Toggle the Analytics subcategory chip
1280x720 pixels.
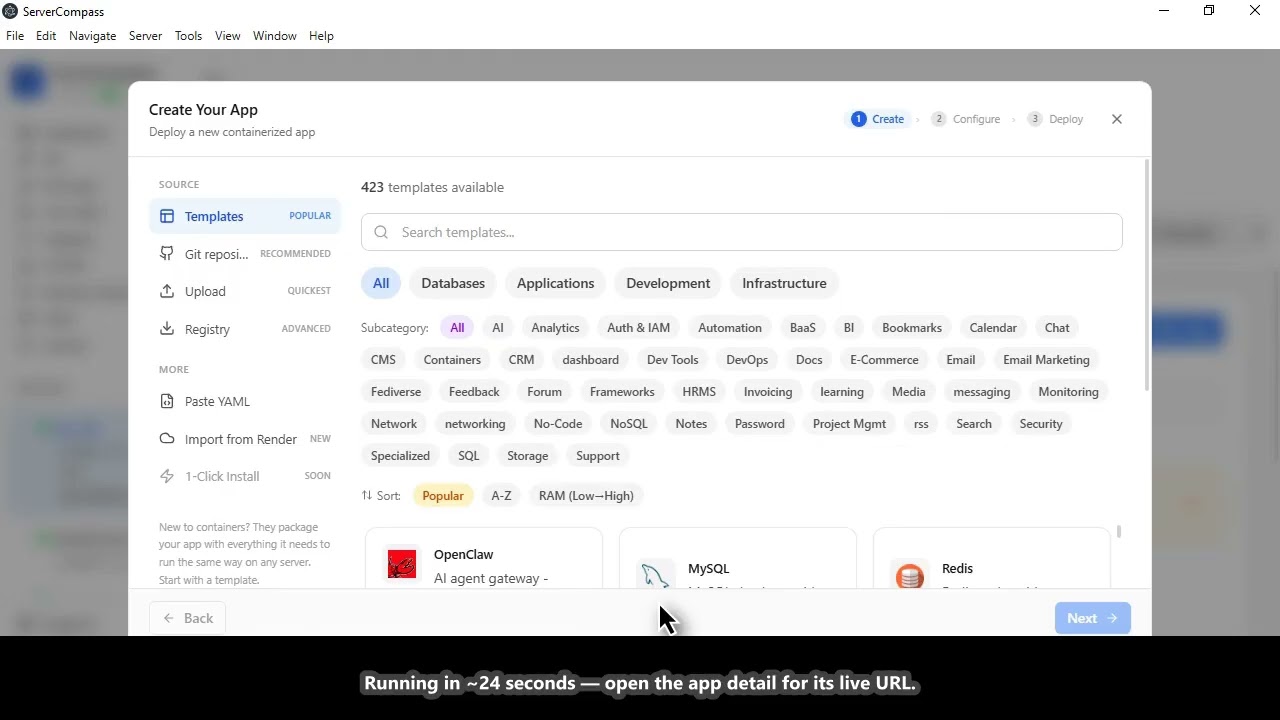(x=555, y=328)
